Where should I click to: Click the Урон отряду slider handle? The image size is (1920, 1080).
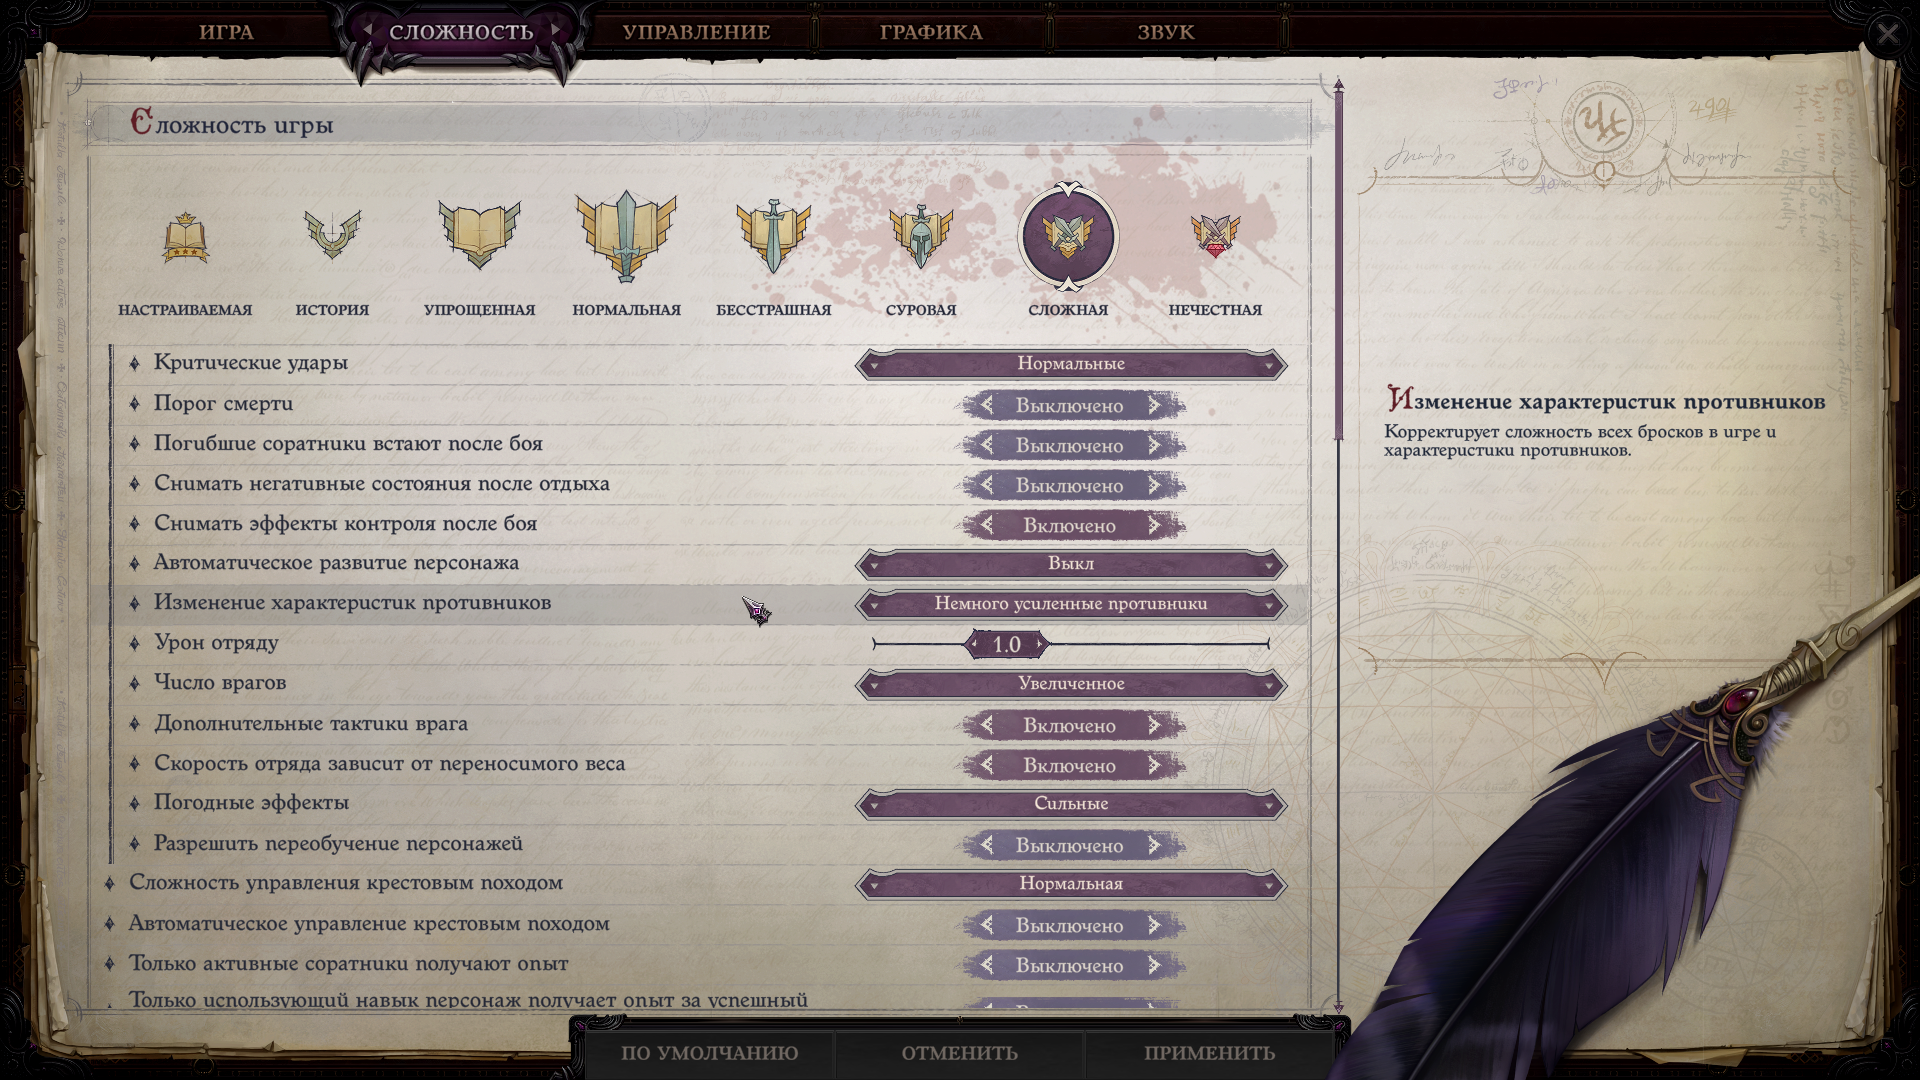pos(1007,645)
